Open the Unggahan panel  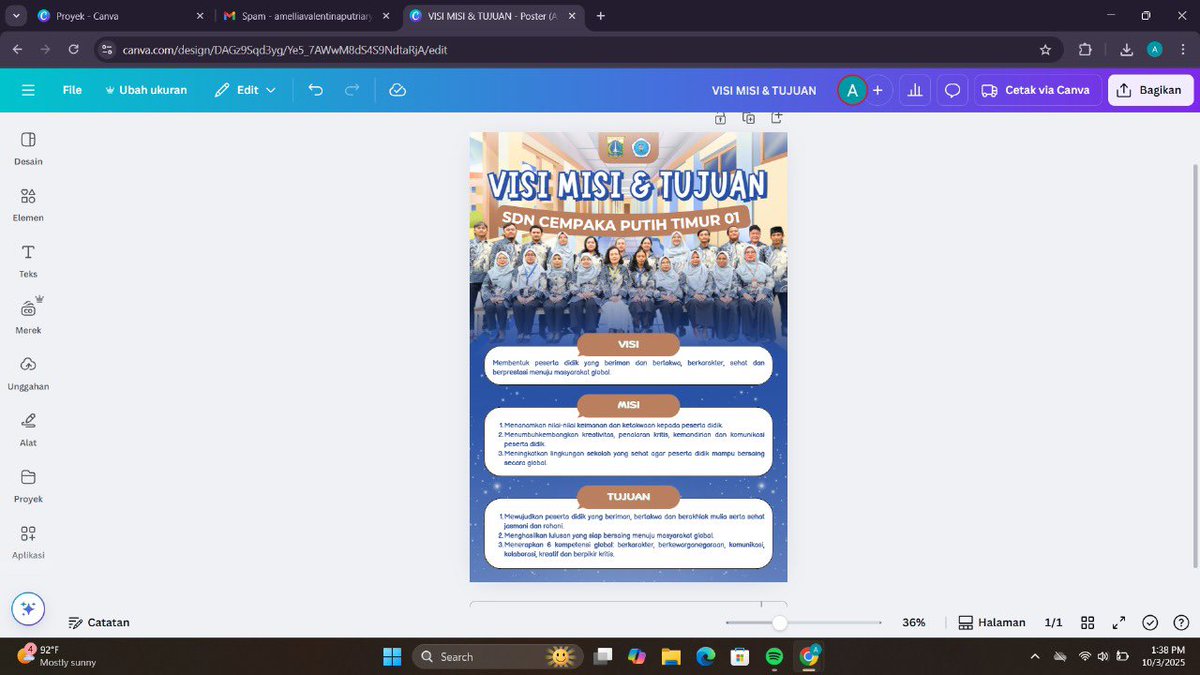click(x=27, y=370)
